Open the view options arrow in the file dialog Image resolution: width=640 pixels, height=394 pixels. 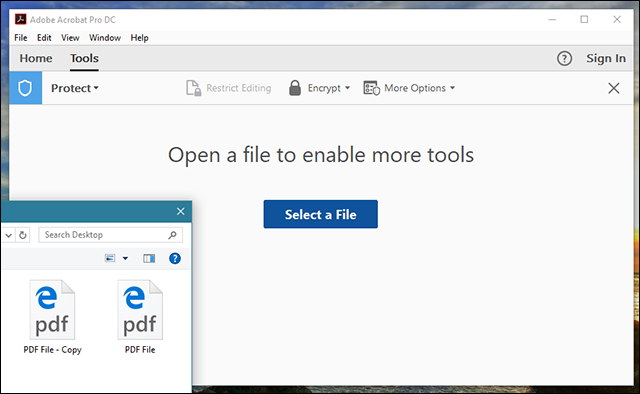[x=125, y=258]
